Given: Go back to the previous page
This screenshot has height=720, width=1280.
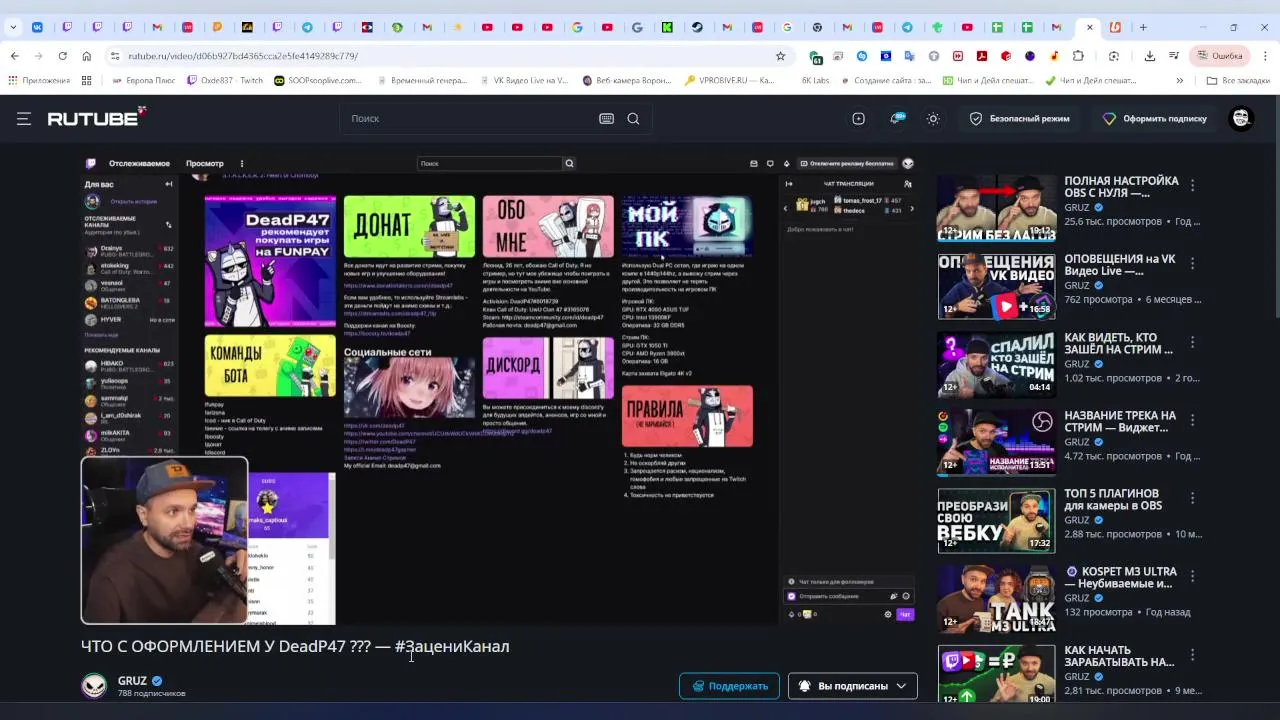Looking at the screenshot, I should (15, 56).
